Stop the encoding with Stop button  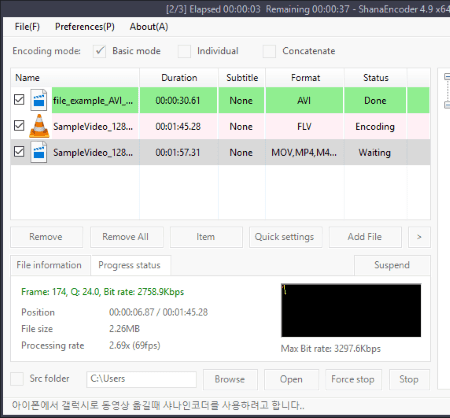409,379
